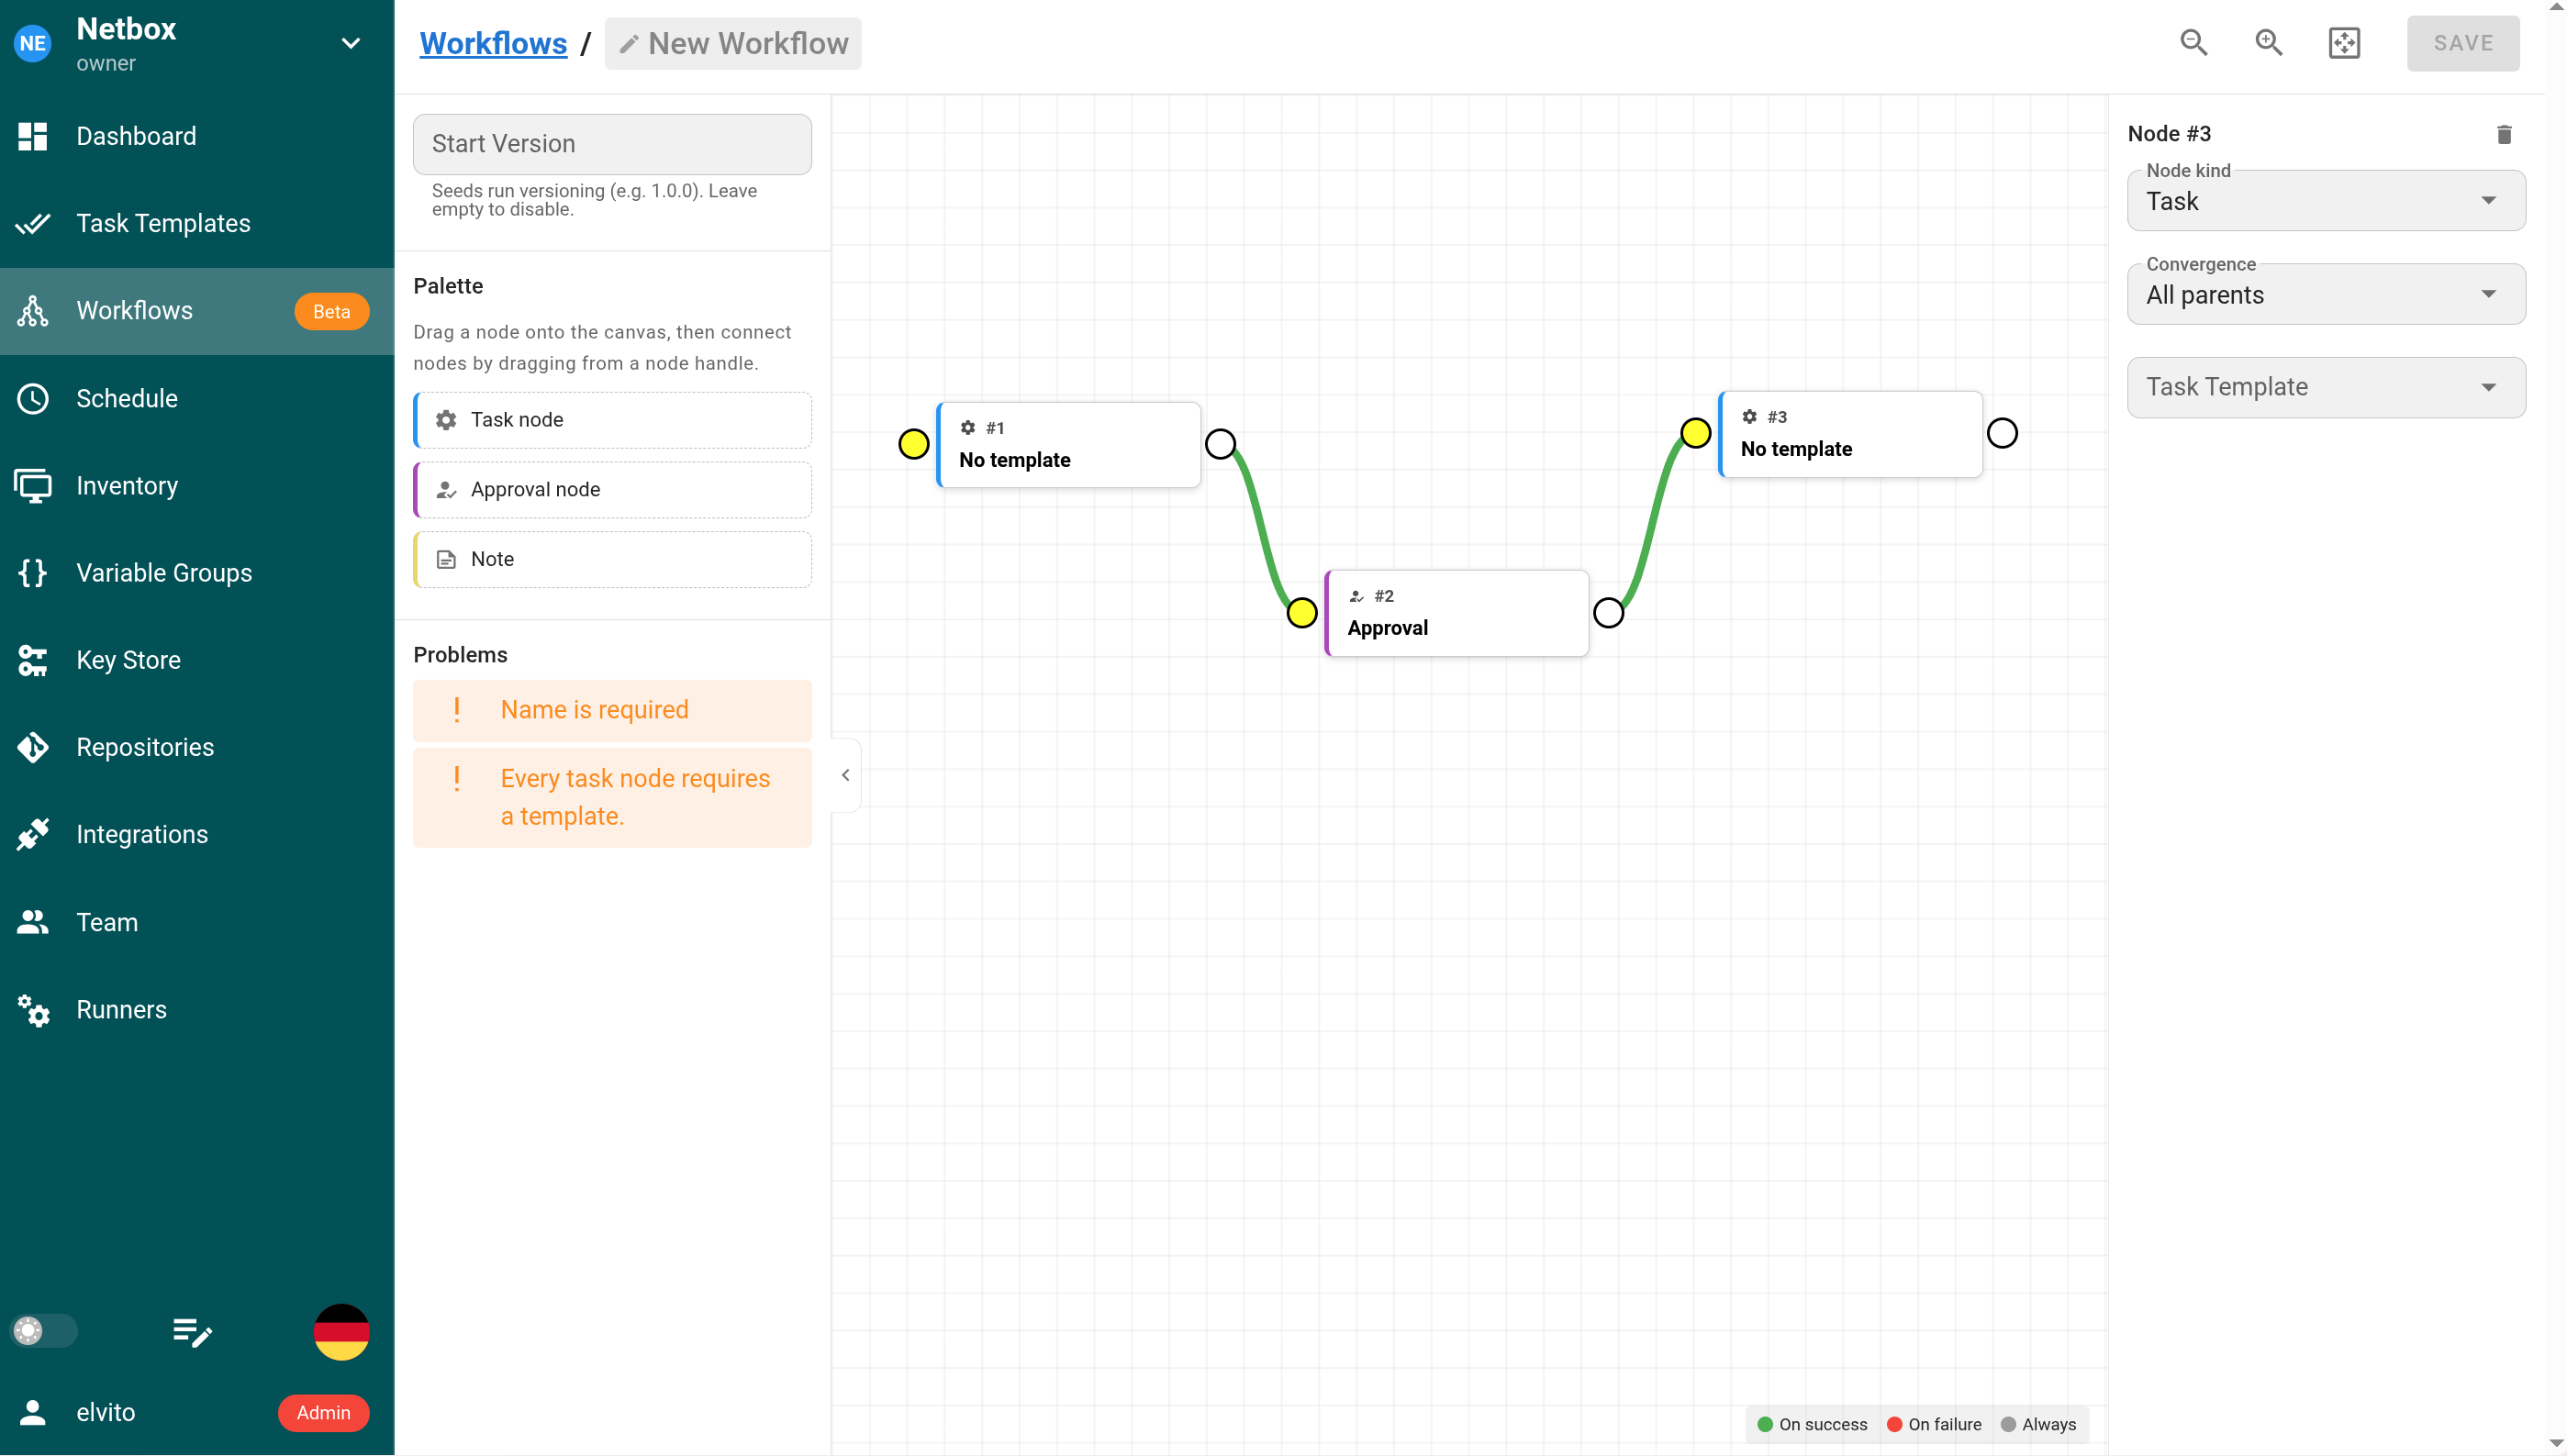Click the zoom out magnifier icon
2567x1456 pixels.
click(2193, 43)
